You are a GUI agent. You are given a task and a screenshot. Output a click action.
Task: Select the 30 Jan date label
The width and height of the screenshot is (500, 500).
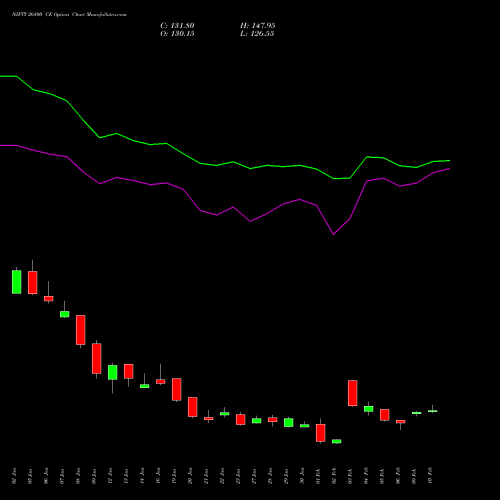[x=302, y=476]
